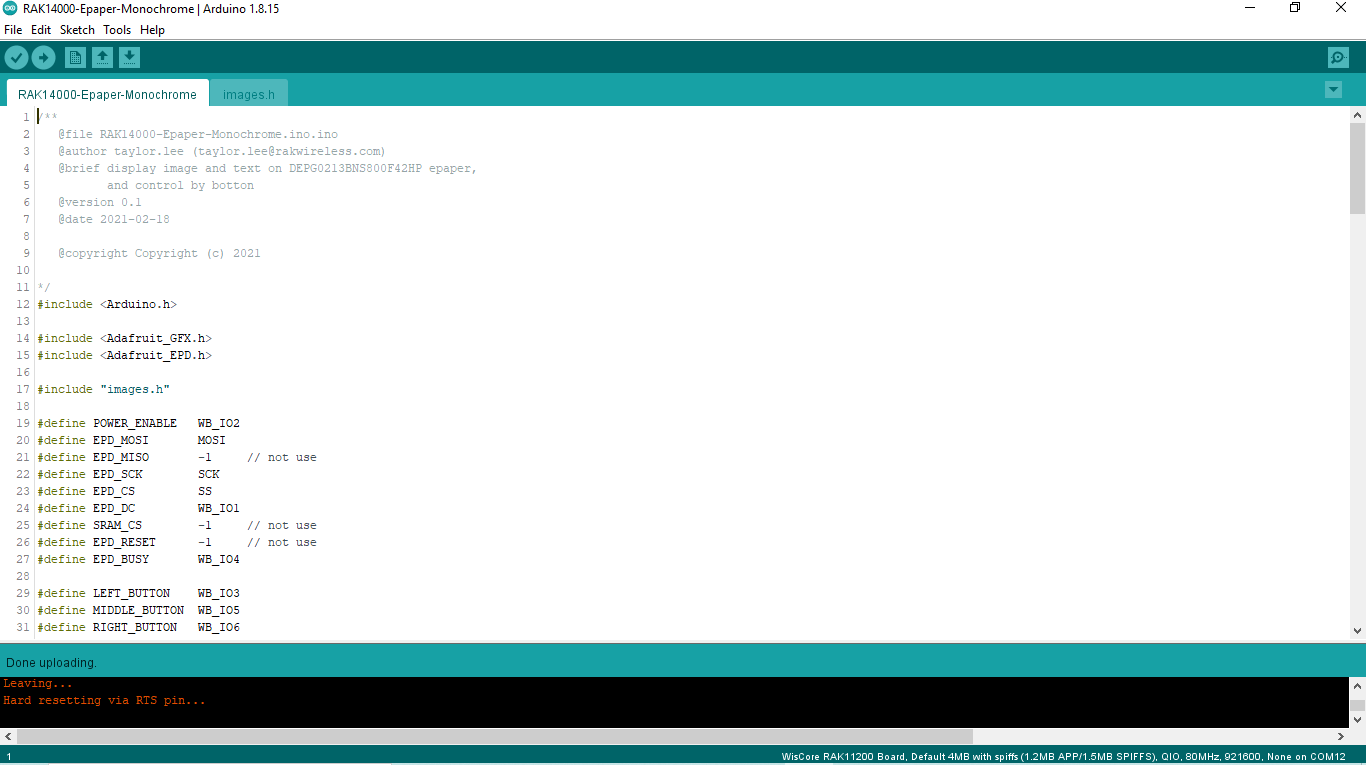Click the '@file RAK14000-Epaper-Monochrome.ino.ino' line

pos(198,134)
